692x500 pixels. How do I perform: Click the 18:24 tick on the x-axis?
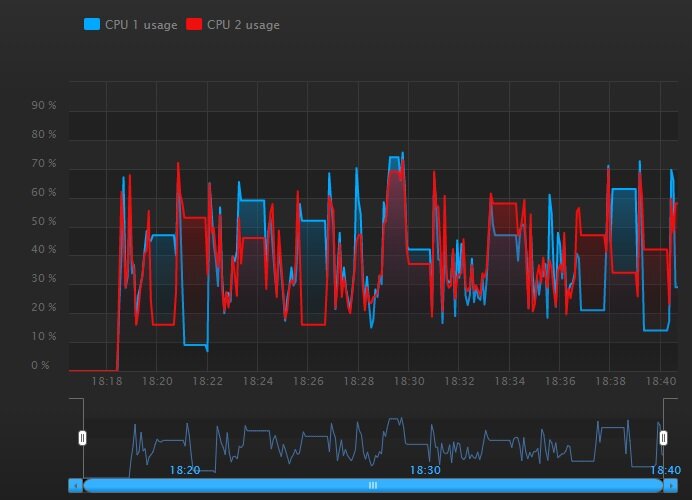coord(258,381)
